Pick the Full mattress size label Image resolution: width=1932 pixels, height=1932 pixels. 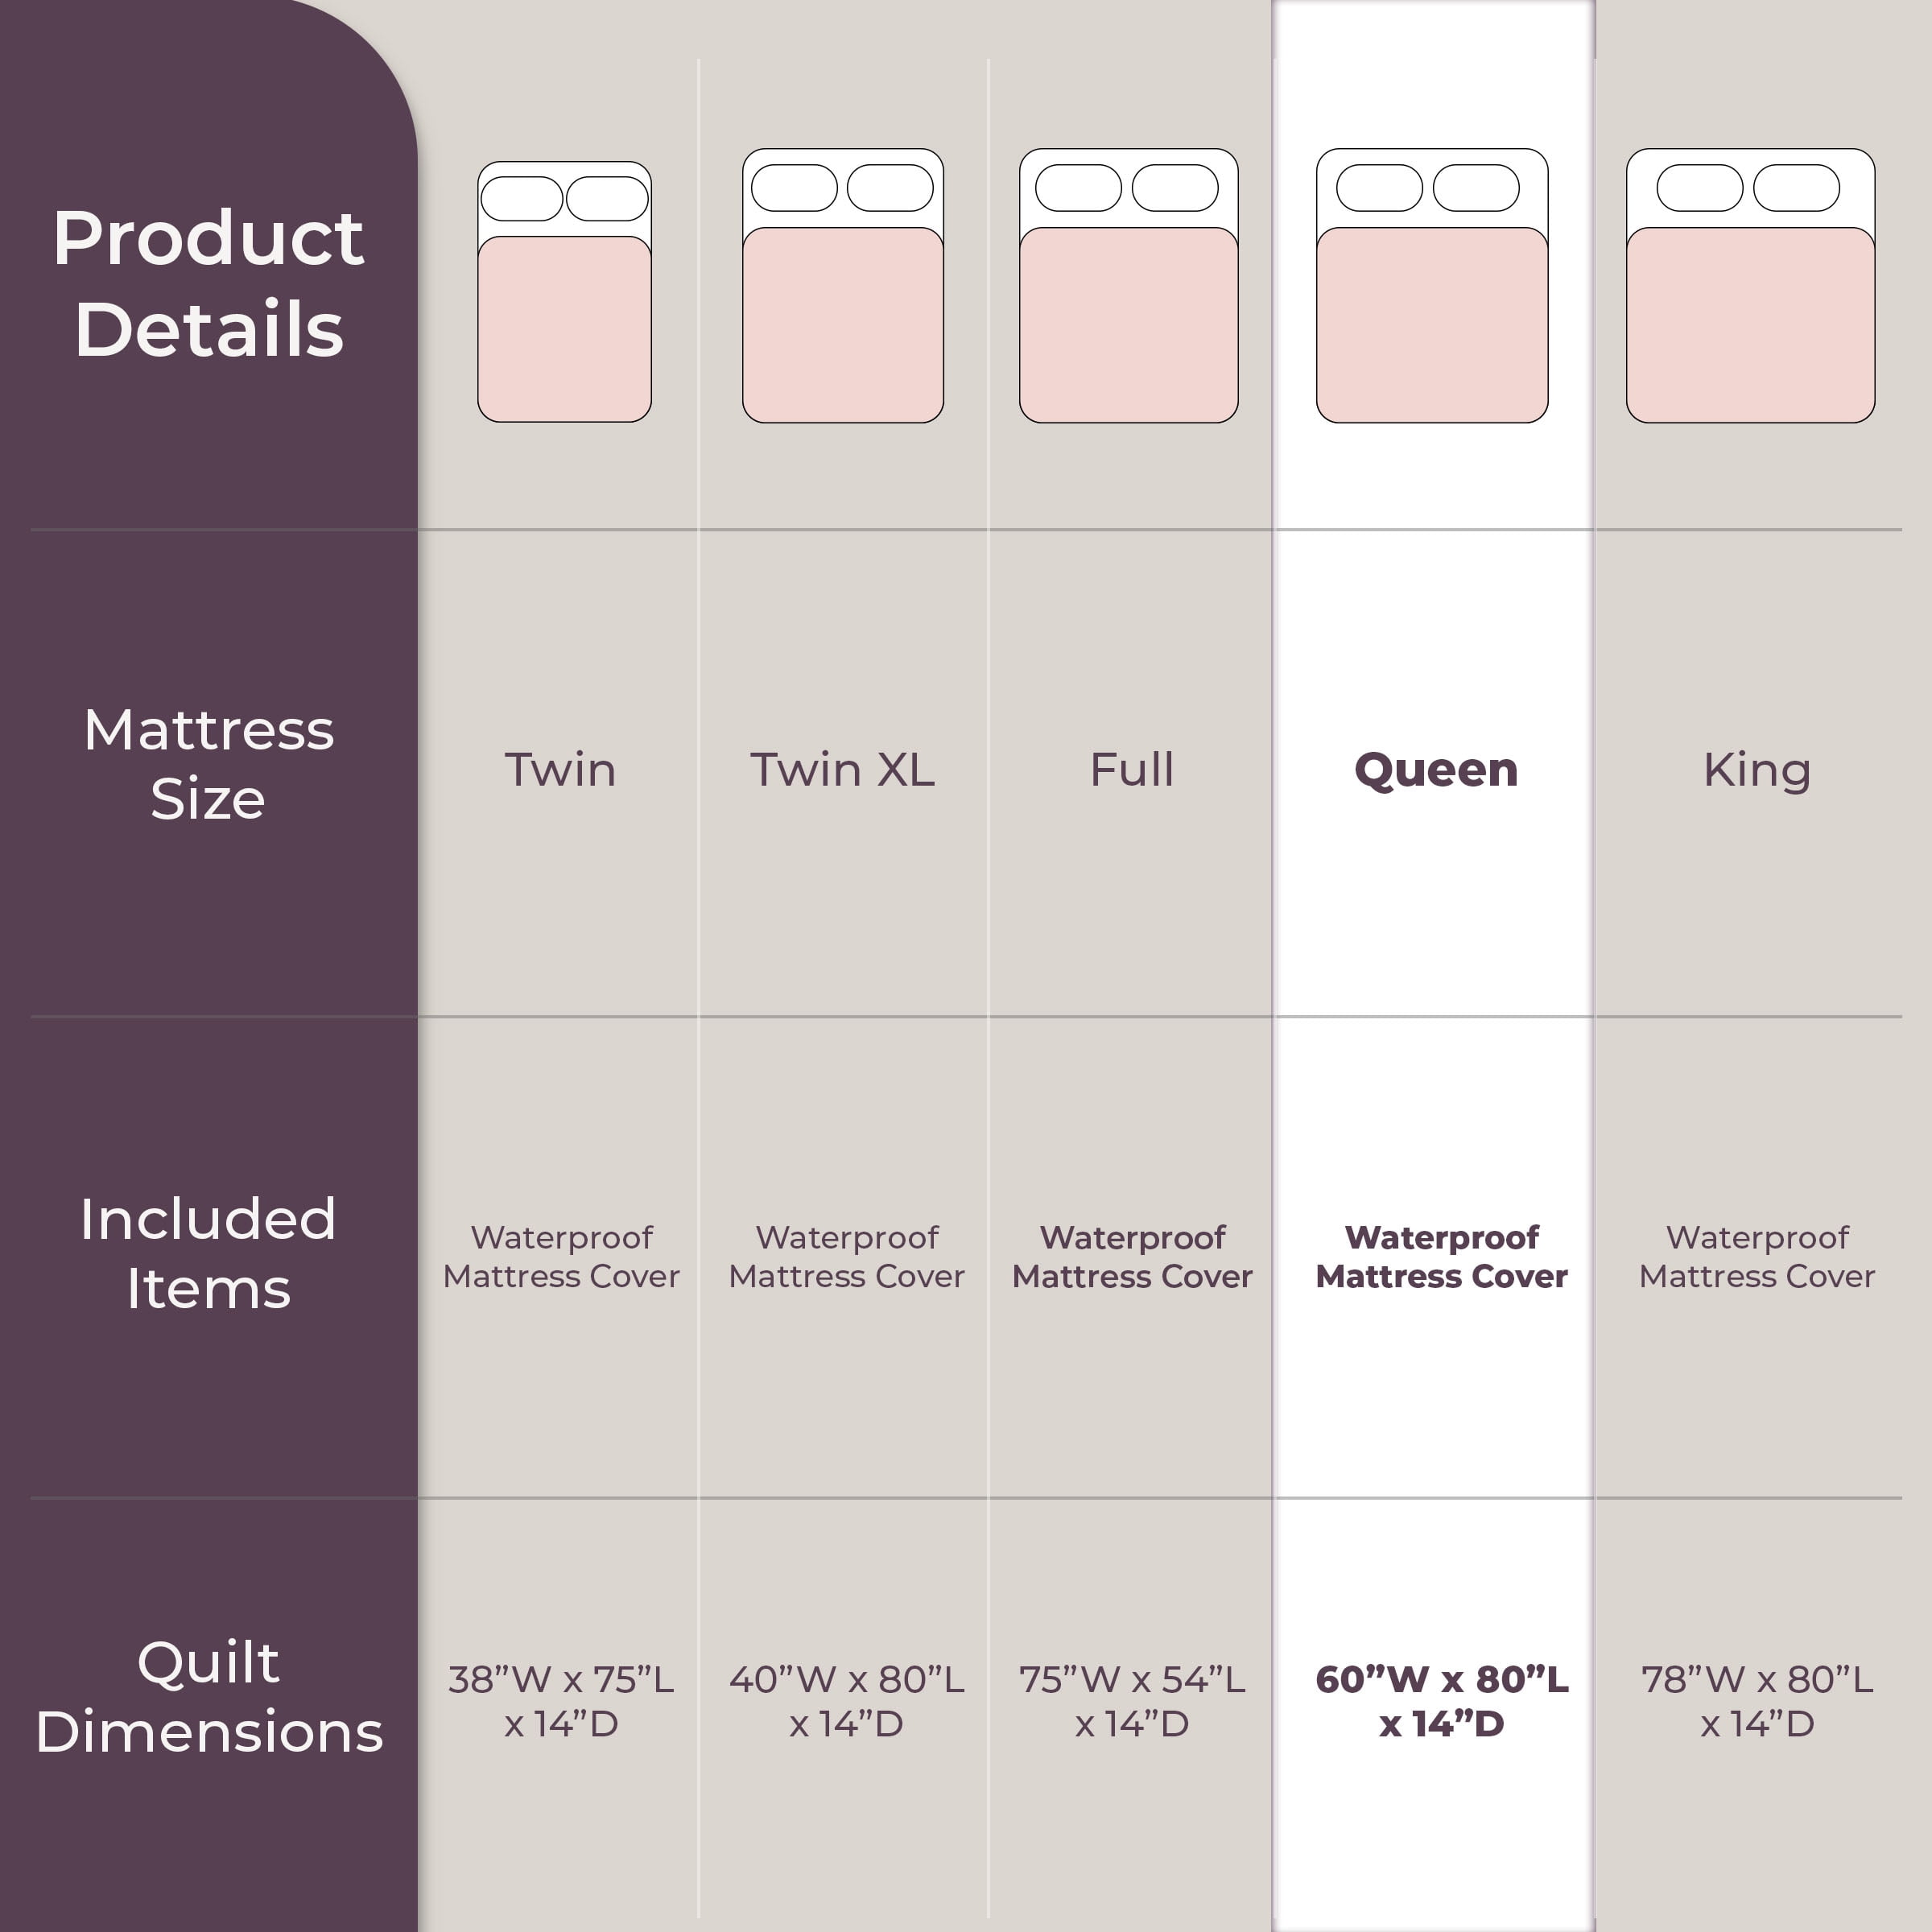pyautogui.click(x=1131, y=770)
